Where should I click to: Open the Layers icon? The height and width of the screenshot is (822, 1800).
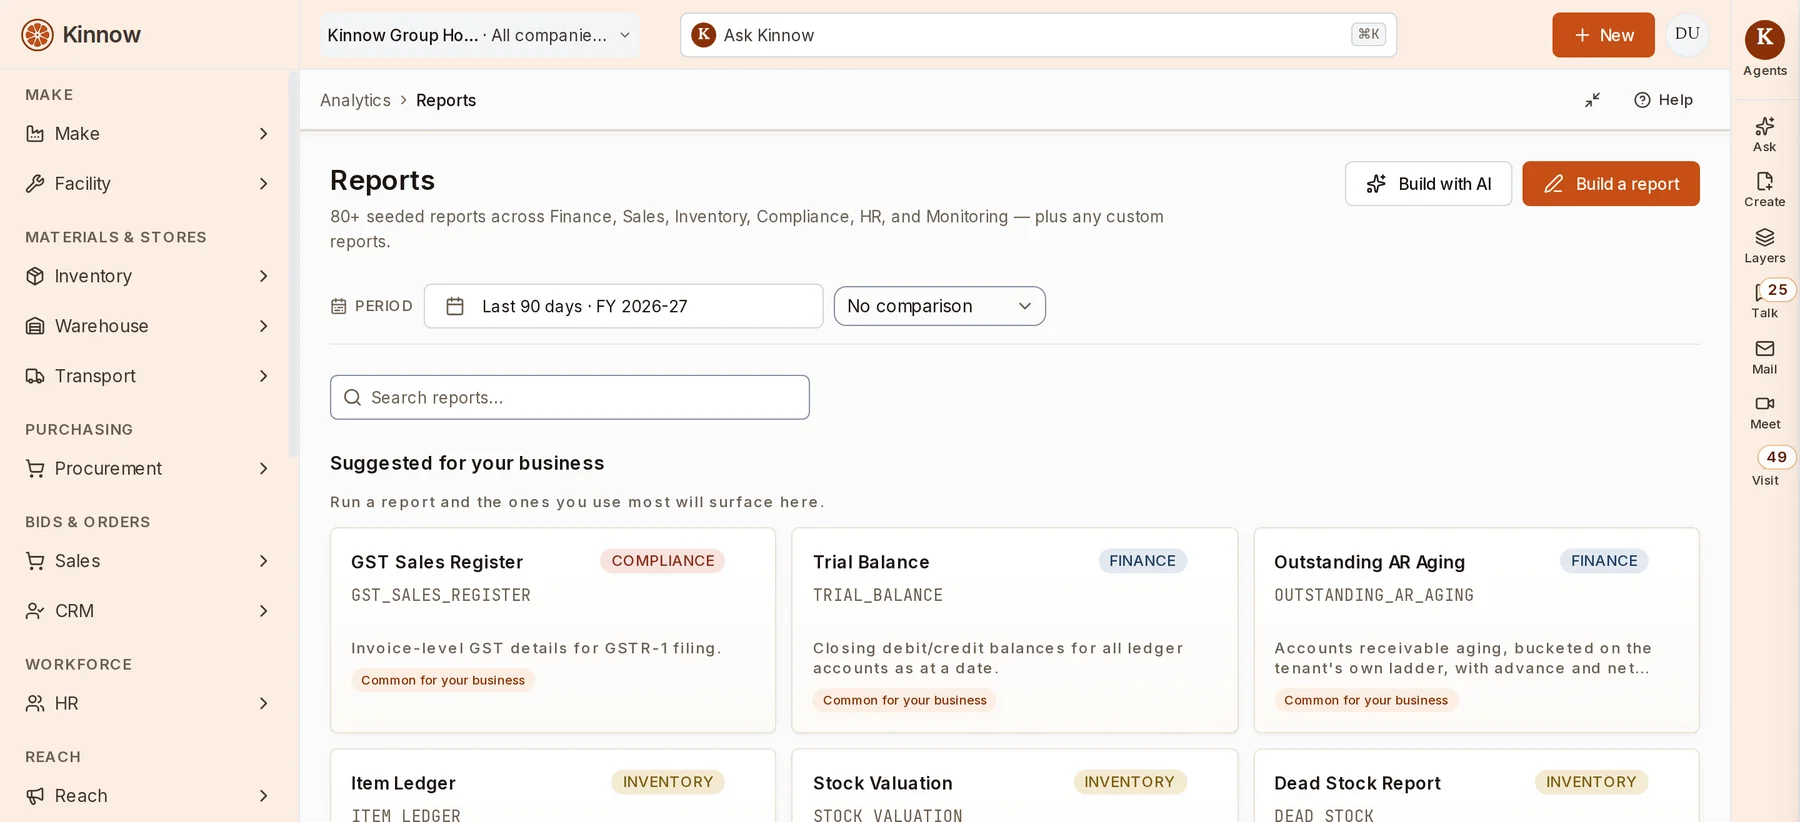coord(1765,237)
